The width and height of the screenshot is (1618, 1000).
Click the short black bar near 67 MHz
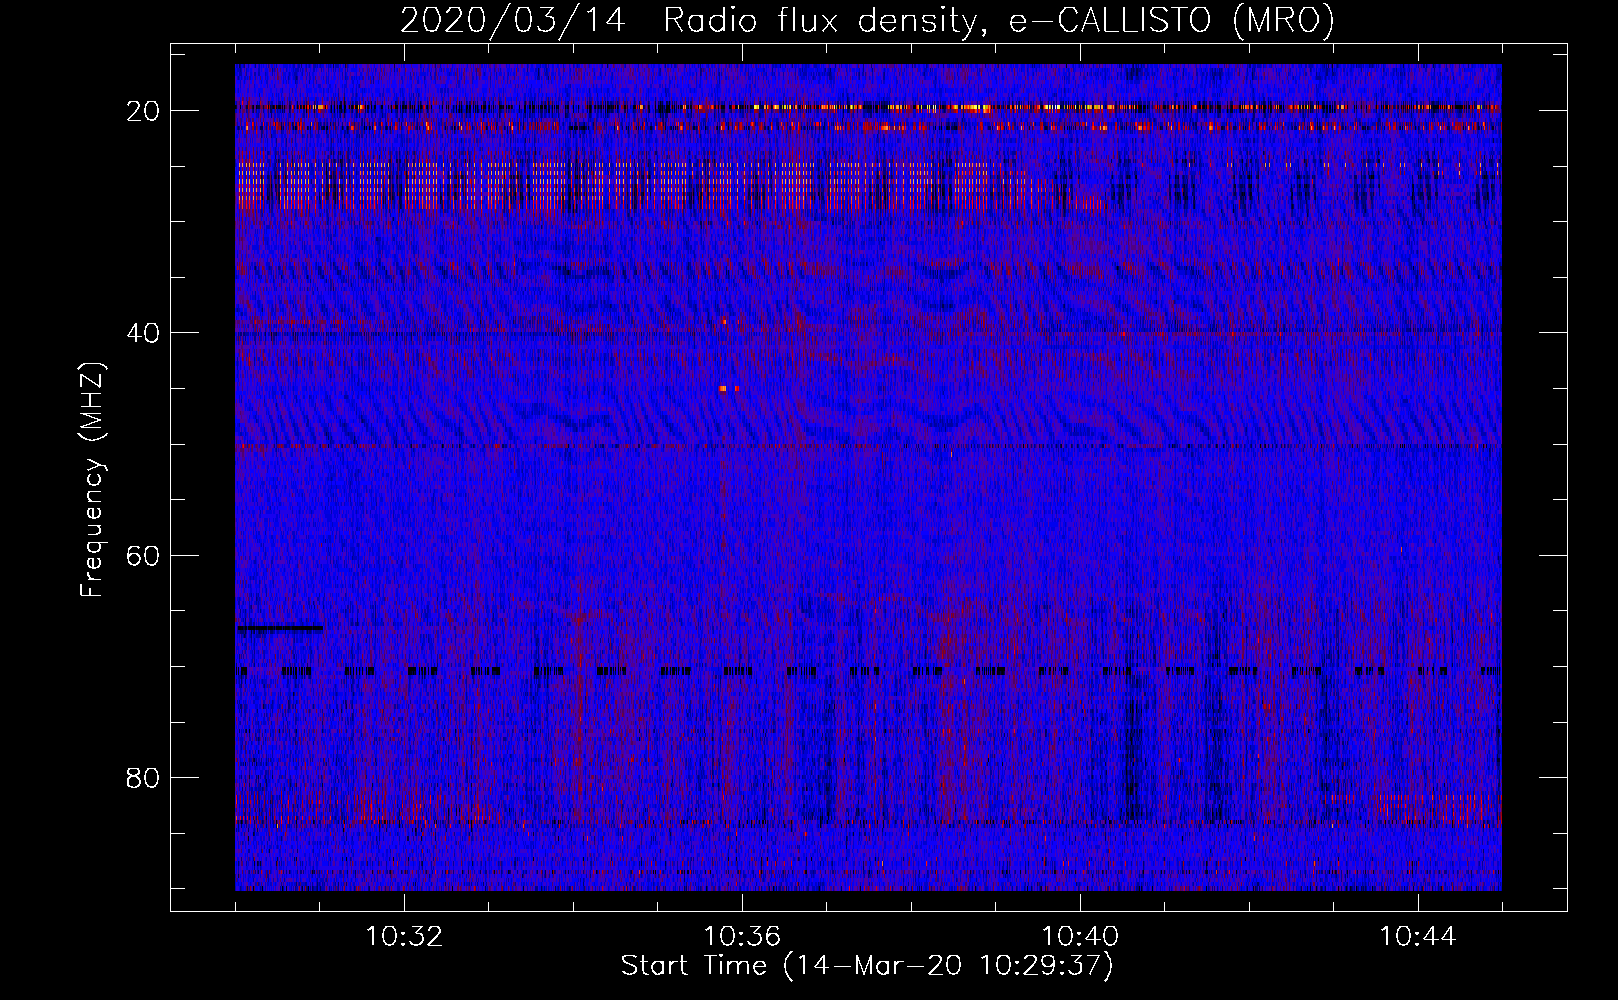pos(280,628)
